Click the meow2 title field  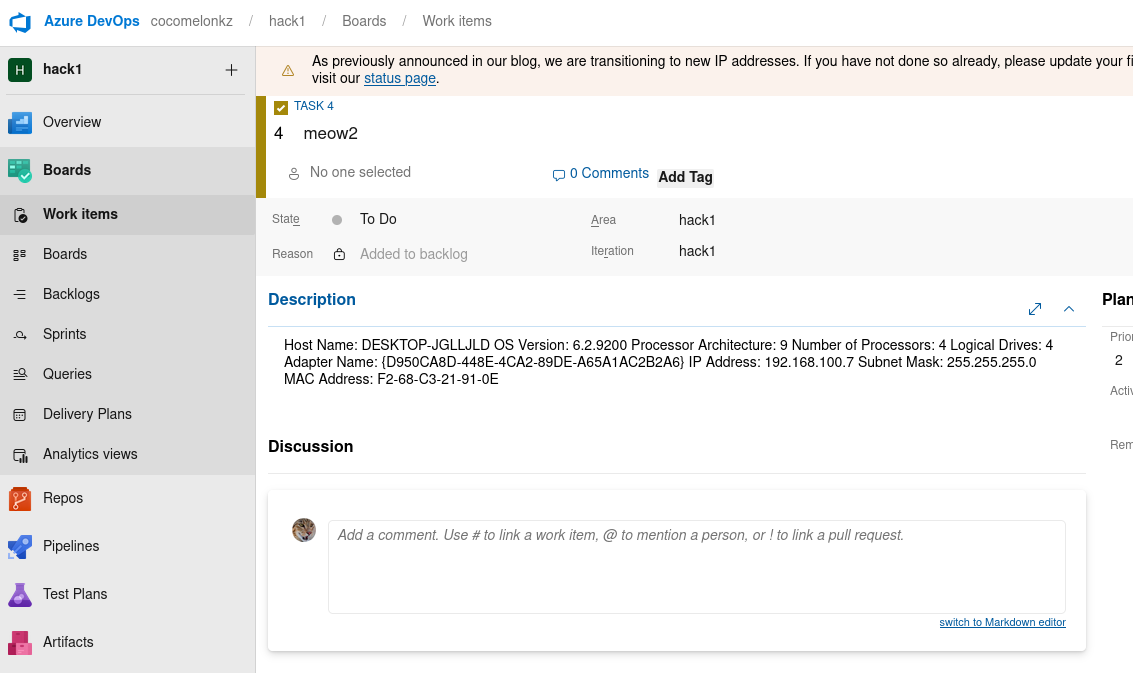point(330,134)
